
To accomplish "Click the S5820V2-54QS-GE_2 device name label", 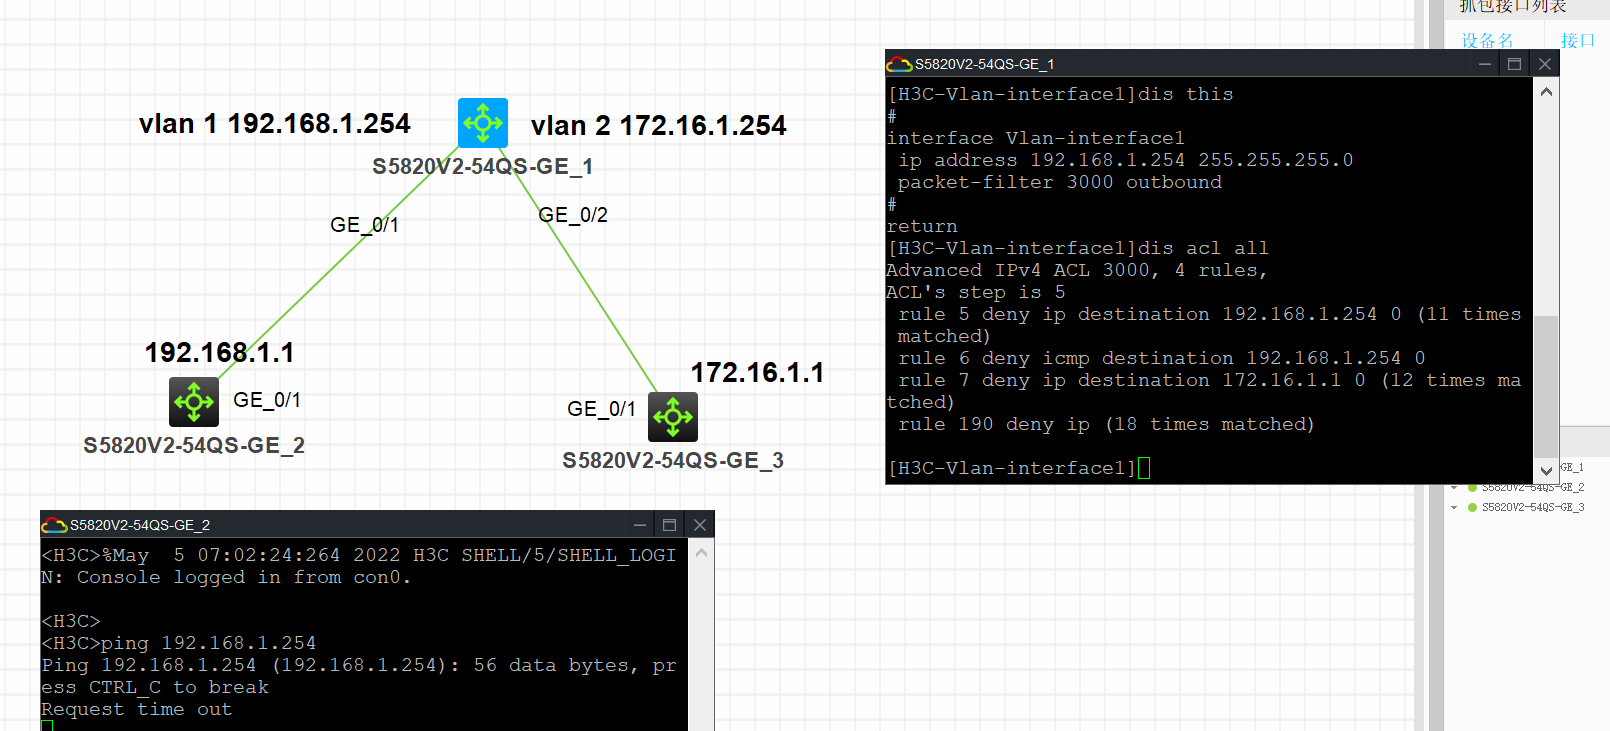I will 194,446.
